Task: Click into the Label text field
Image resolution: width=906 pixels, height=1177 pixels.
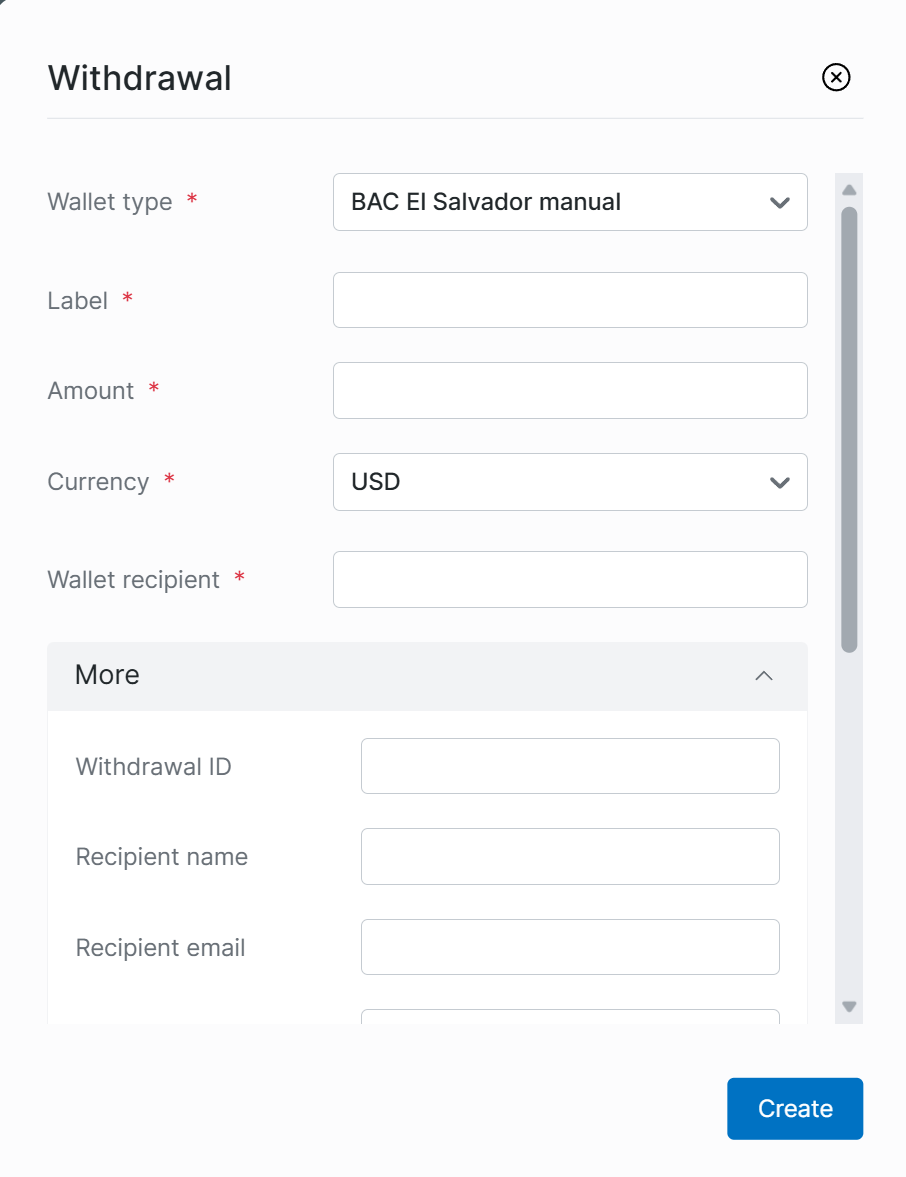Action: [x=569, y=300]
